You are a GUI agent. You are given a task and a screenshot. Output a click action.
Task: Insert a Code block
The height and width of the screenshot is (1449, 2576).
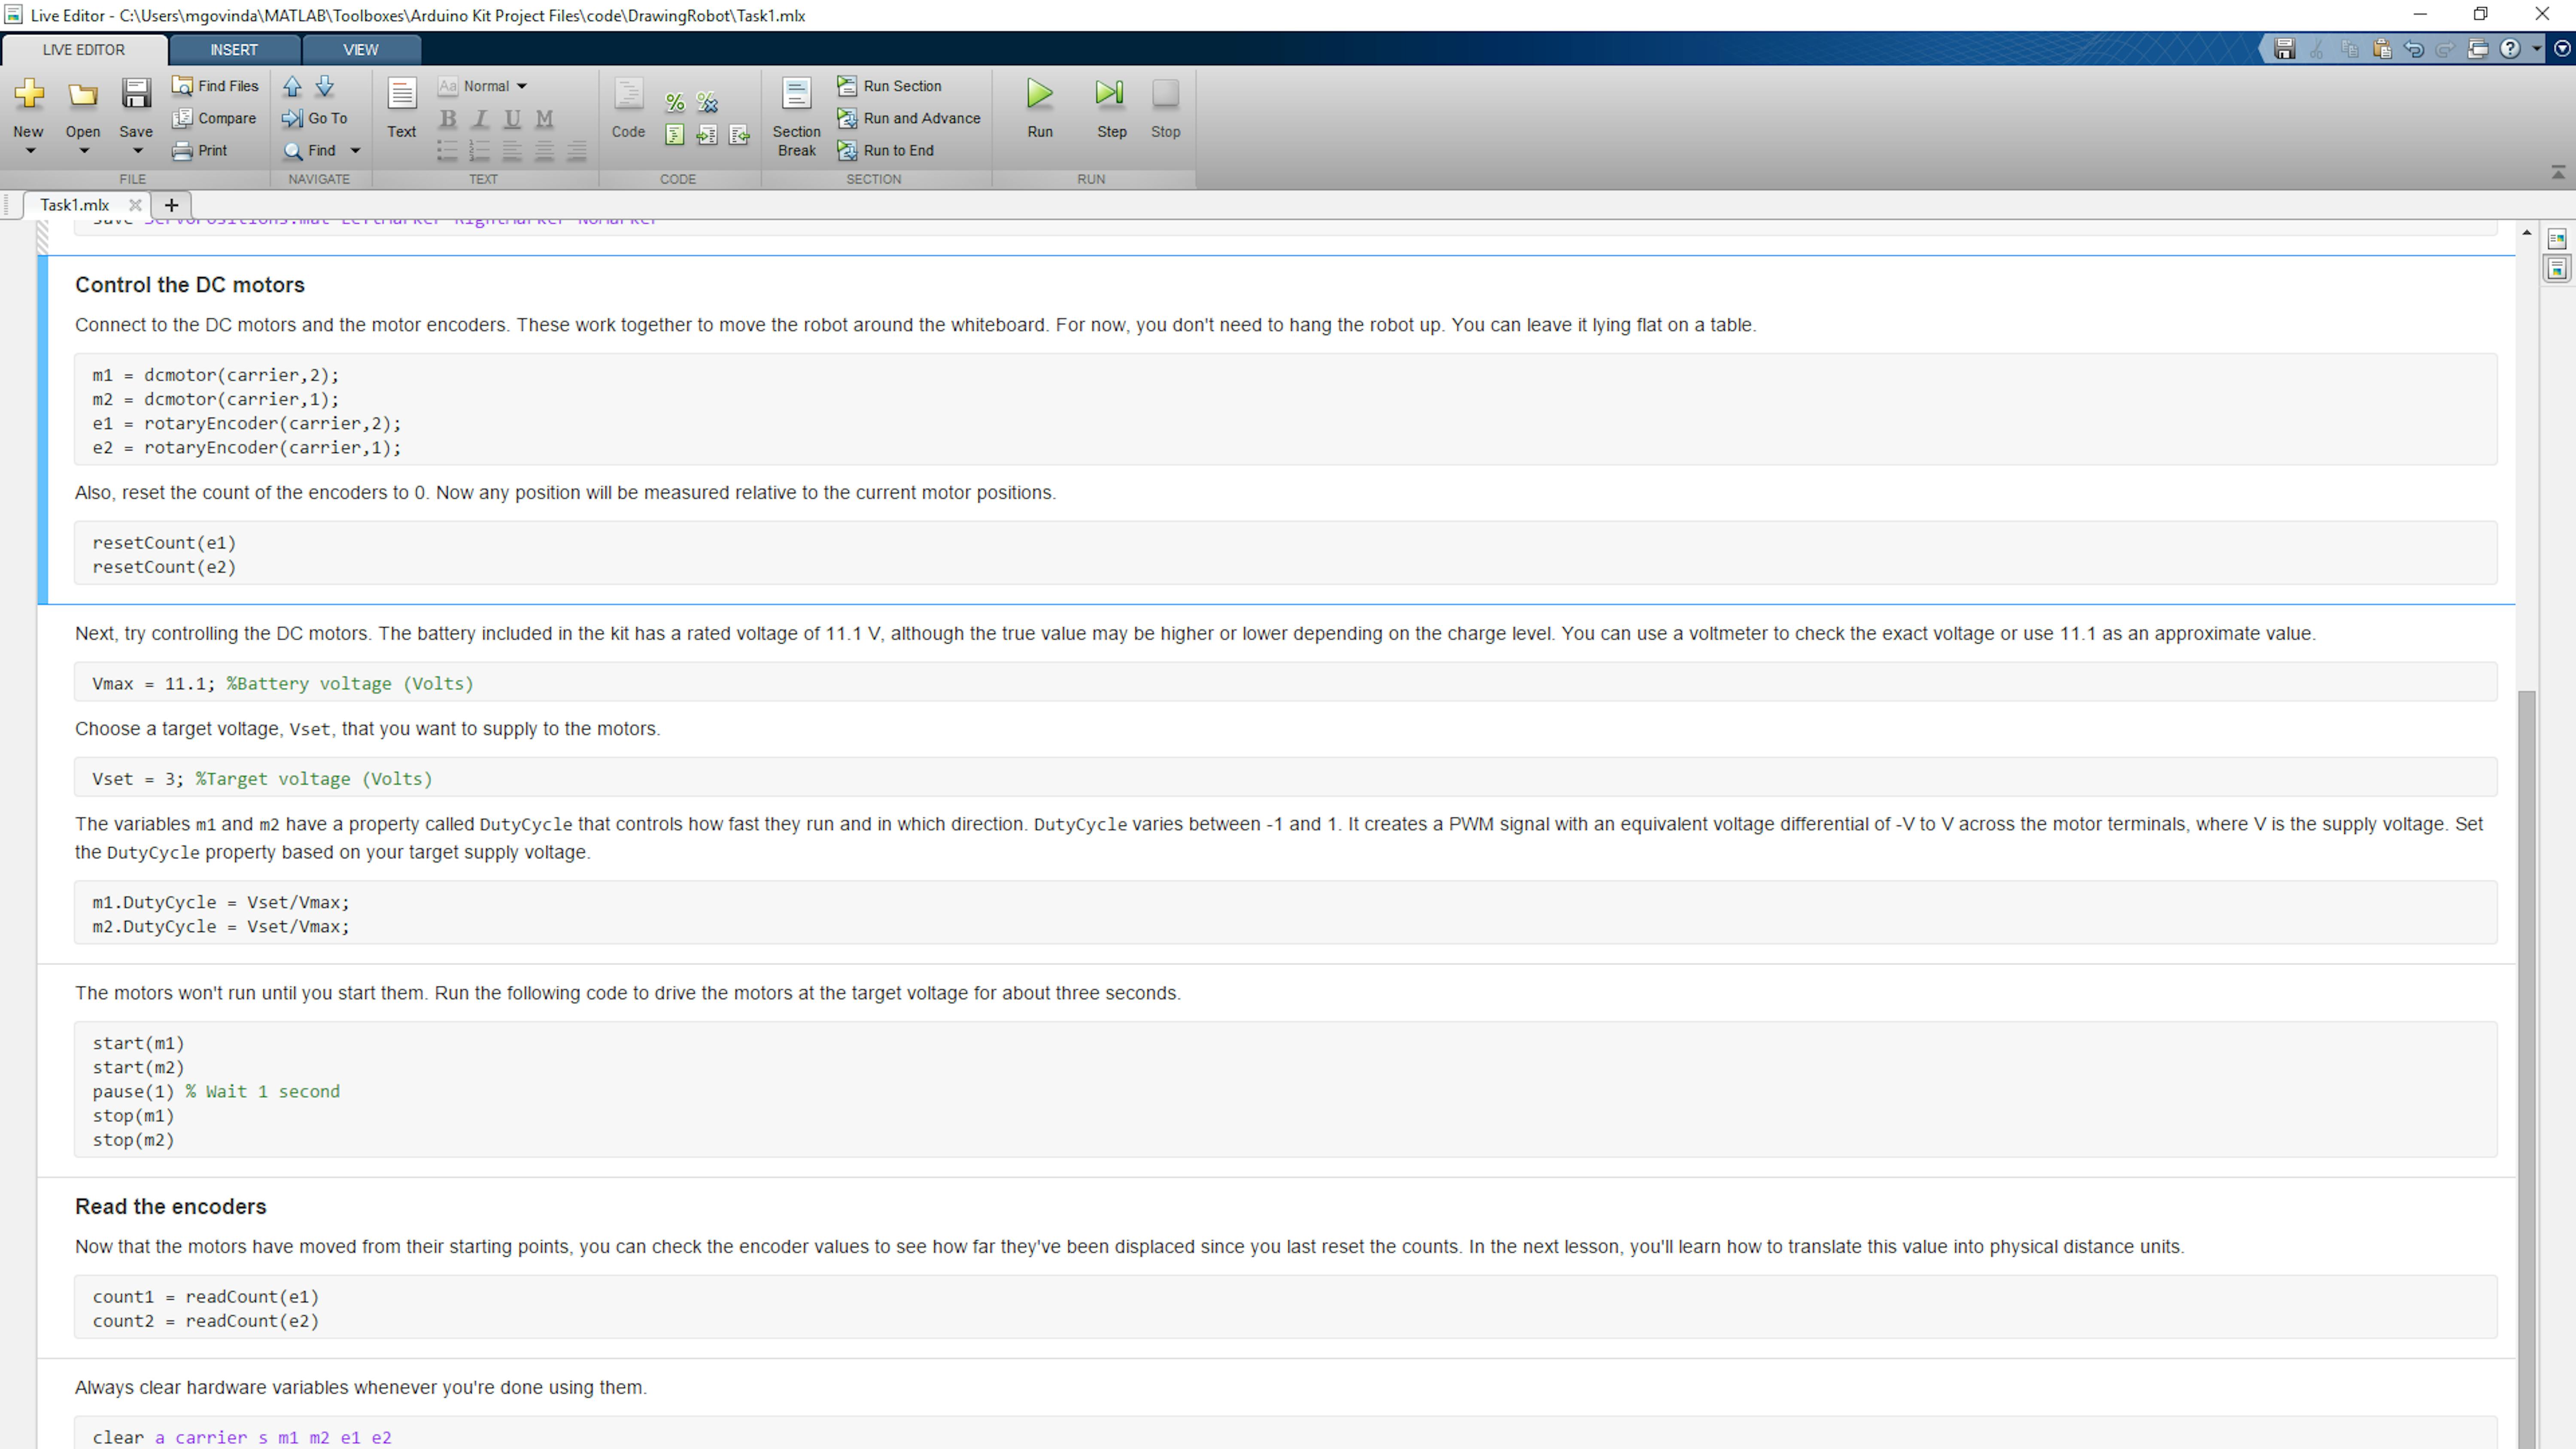coord(628,108)
